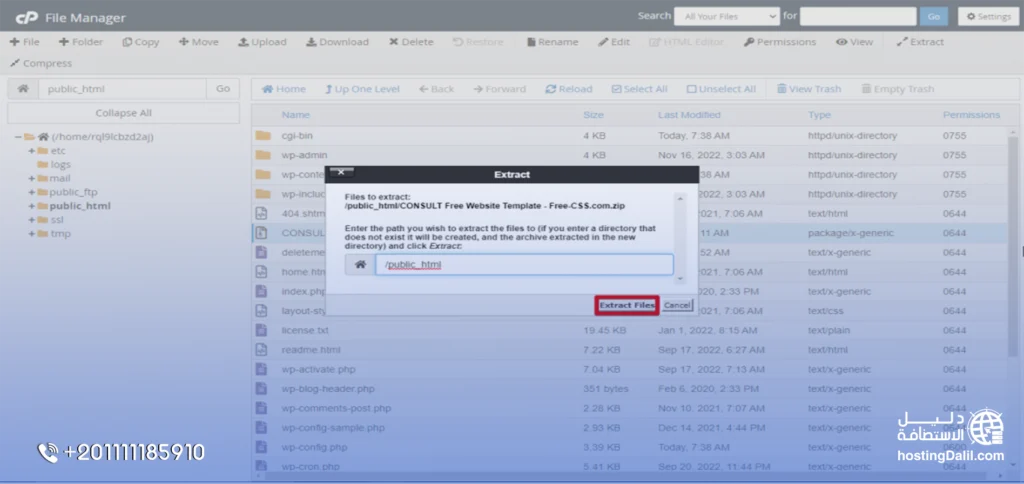Viewport: 1024px width, 484px height.
Task: Create a new File from toolbar
Action: pos(25,42)
